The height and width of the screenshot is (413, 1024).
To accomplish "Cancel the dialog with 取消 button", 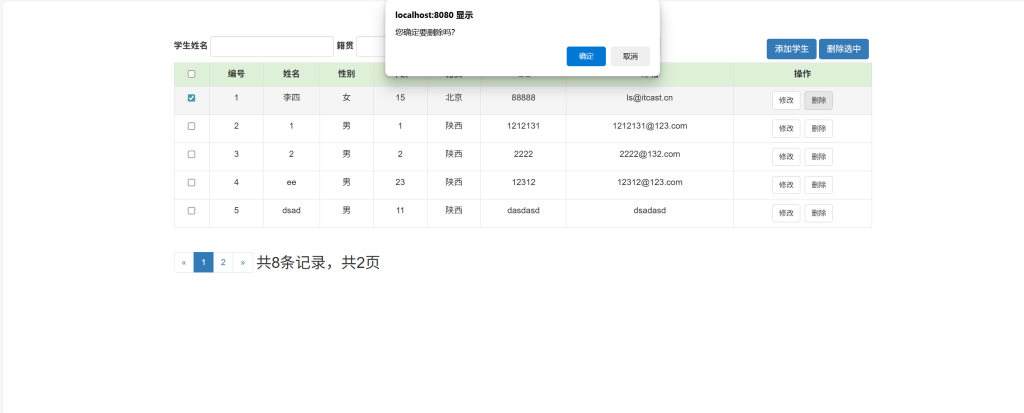I will coord(630,56).
